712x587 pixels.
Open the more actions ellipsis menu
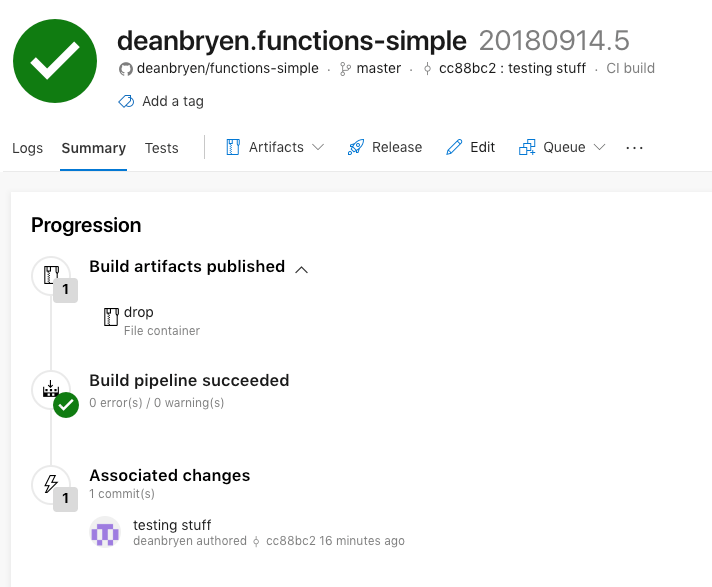click(x=635, y=147)
